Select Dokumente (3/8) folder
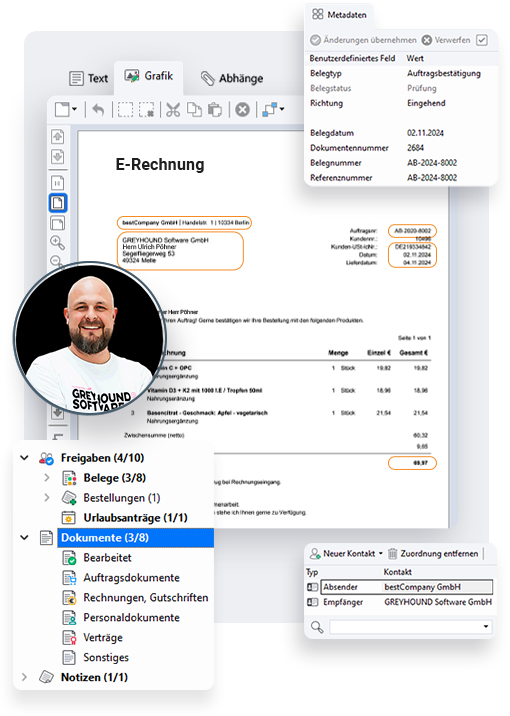510x716 pixels. [135, 537]
